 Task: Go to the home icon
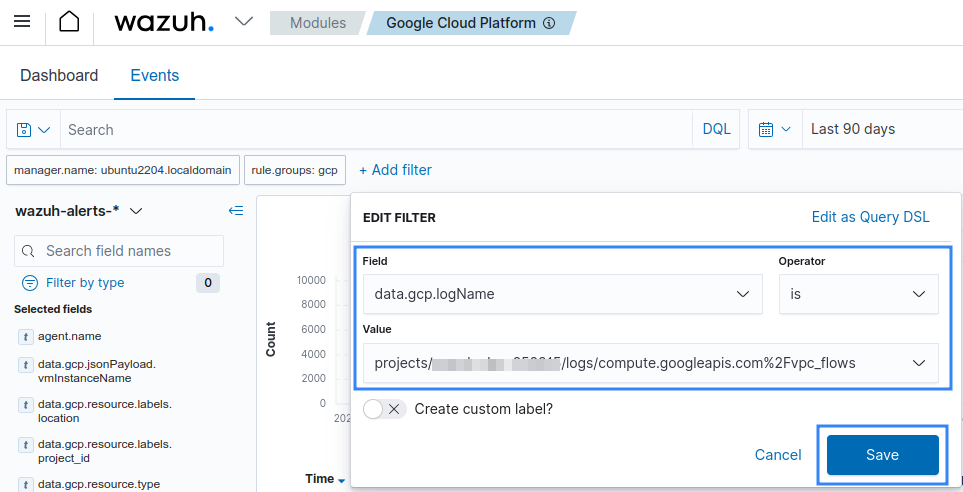pos(69,22)
